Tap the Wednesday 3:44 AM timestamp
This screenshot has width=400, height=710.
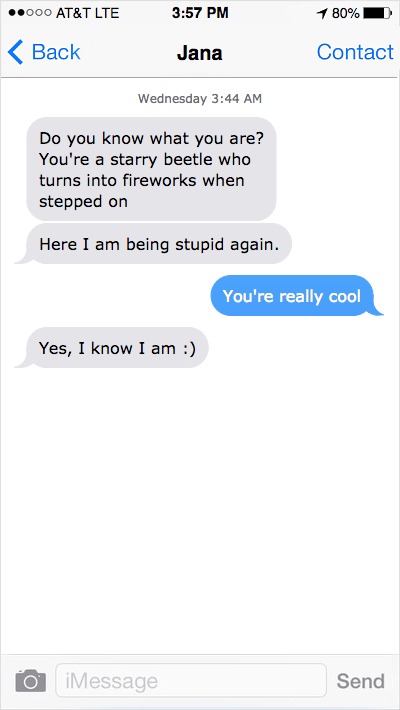coord(200,98)
